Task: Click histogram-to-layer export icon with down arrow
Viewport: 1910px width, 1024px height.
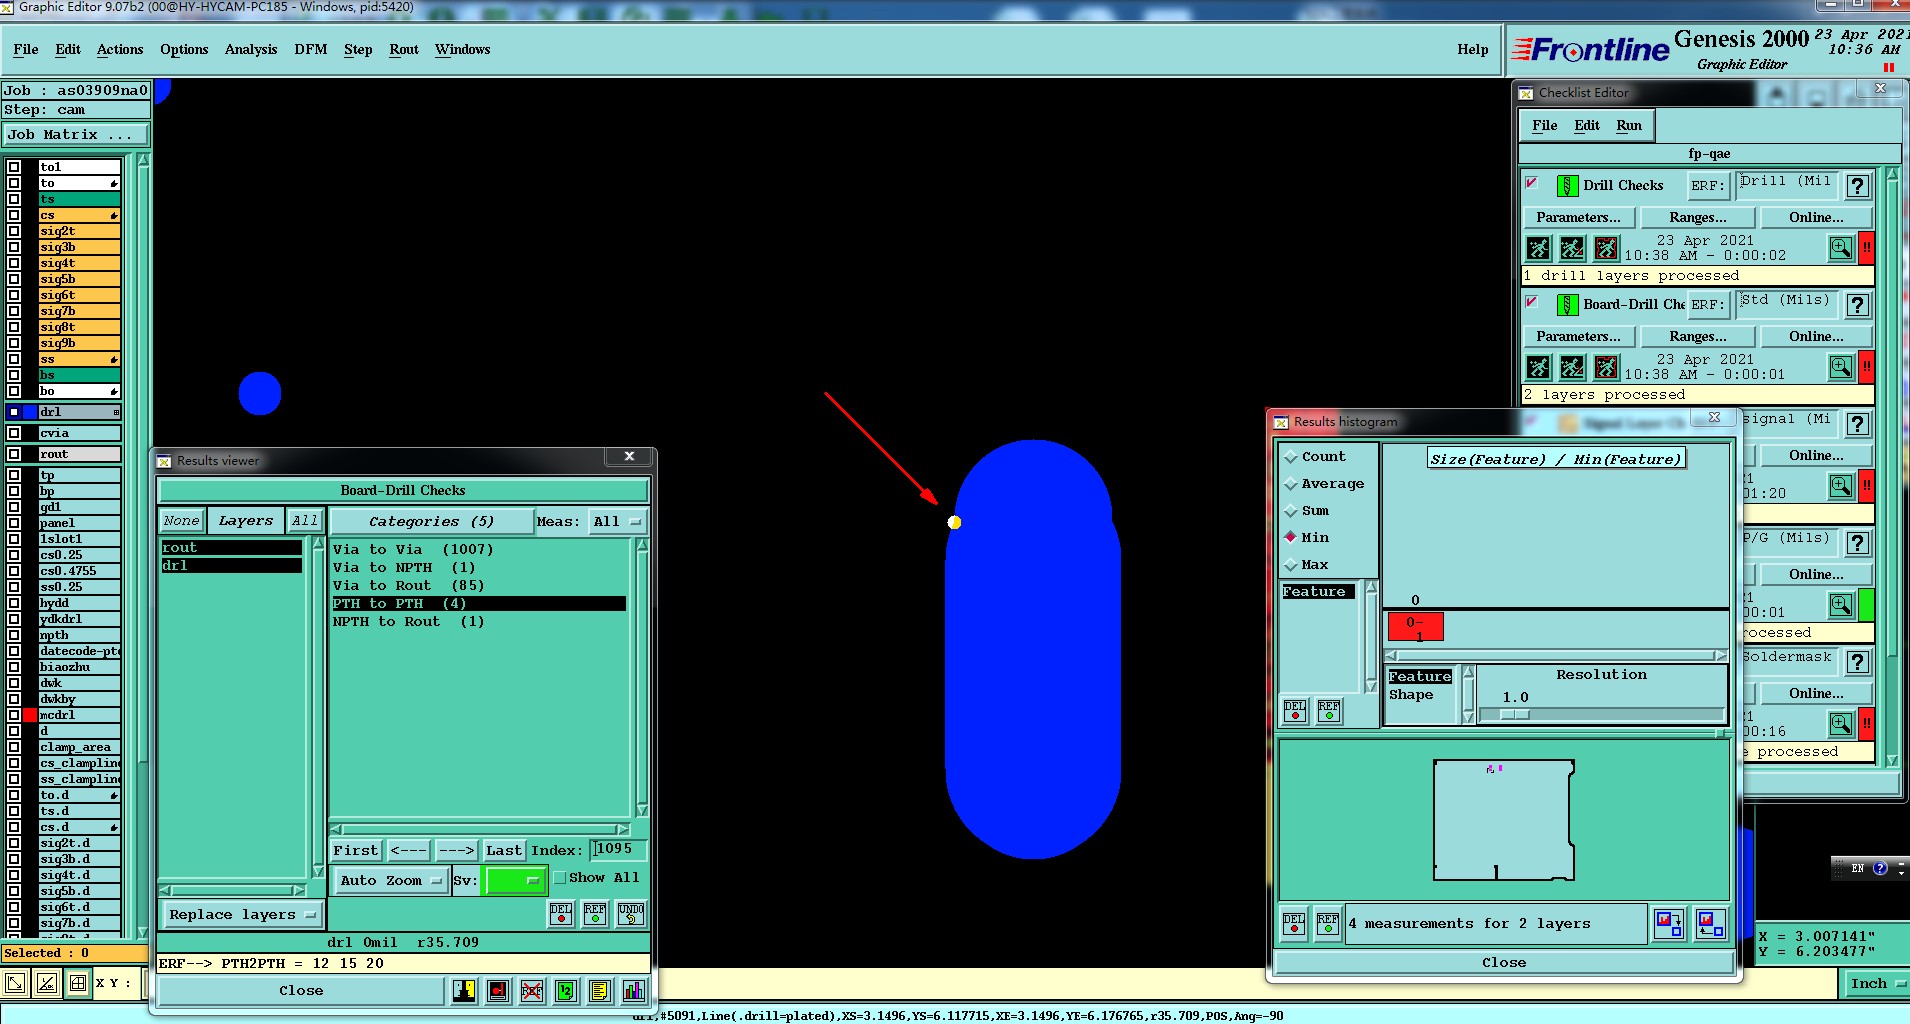Action: [1669, 923]
